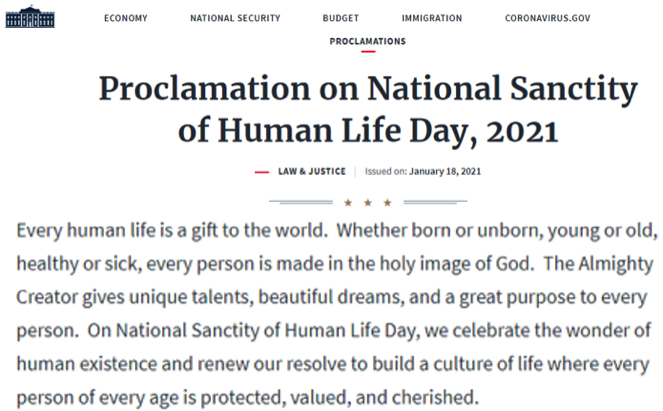Click the "Issued on:" label

point(384,171)
